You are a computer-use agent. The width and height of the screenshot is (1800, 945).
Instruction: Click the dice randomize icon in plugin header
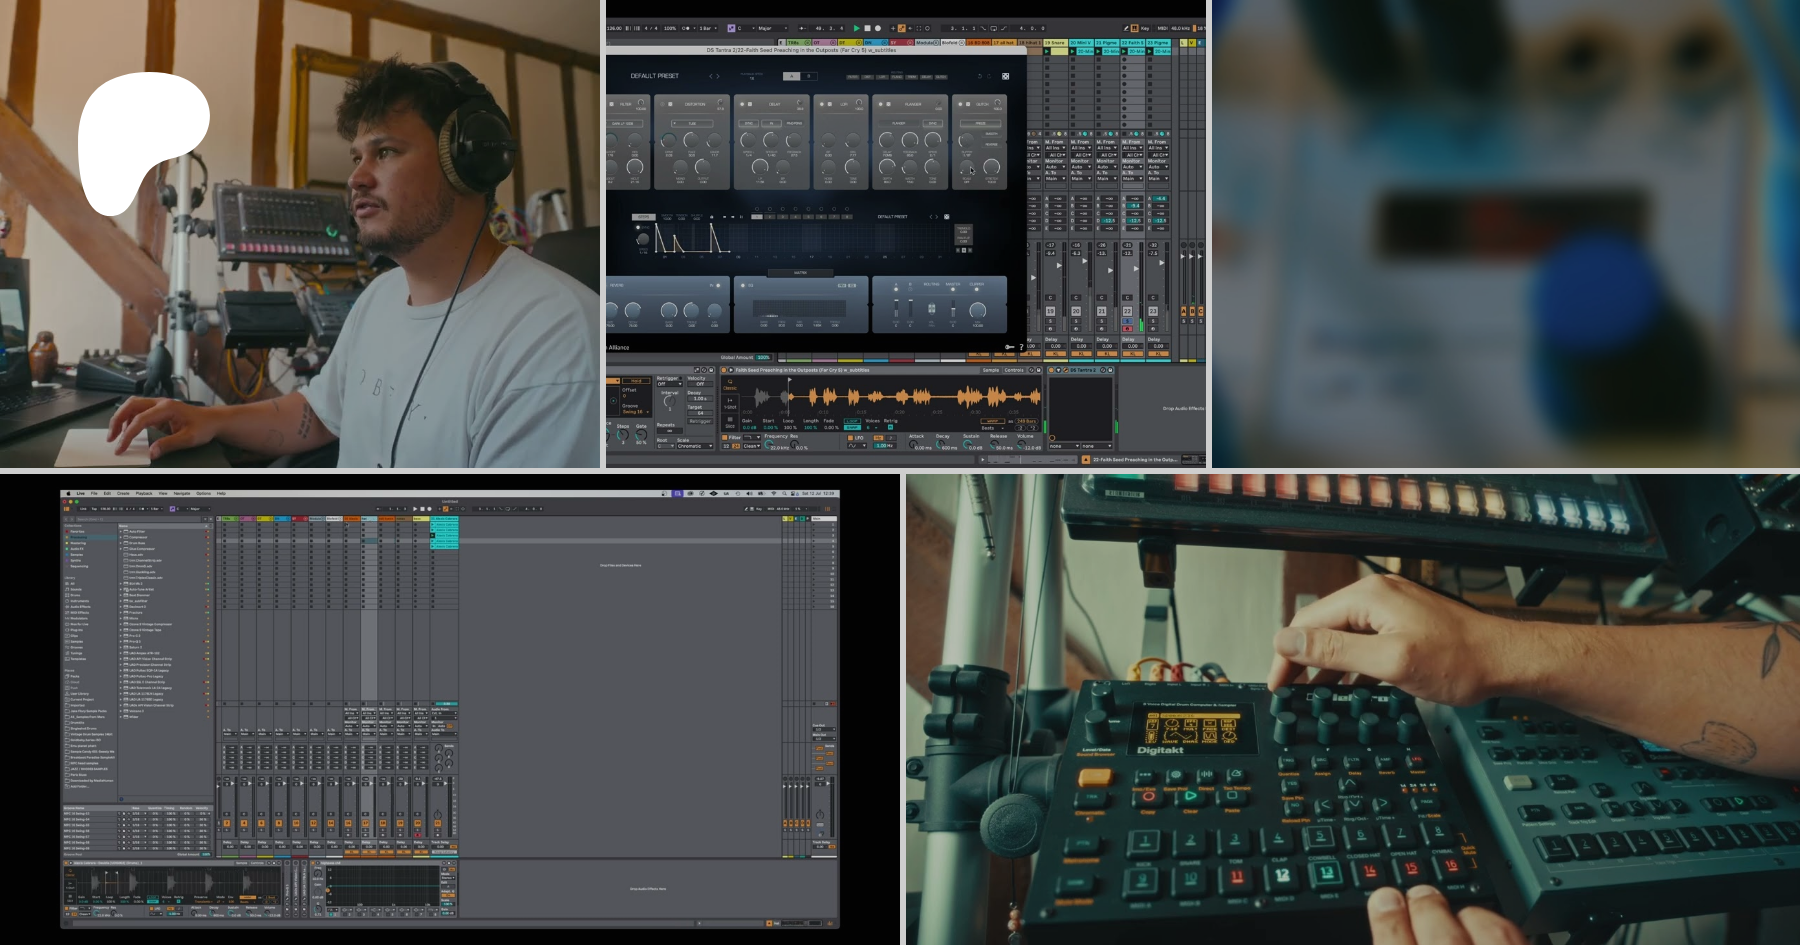click(1005, 76)
